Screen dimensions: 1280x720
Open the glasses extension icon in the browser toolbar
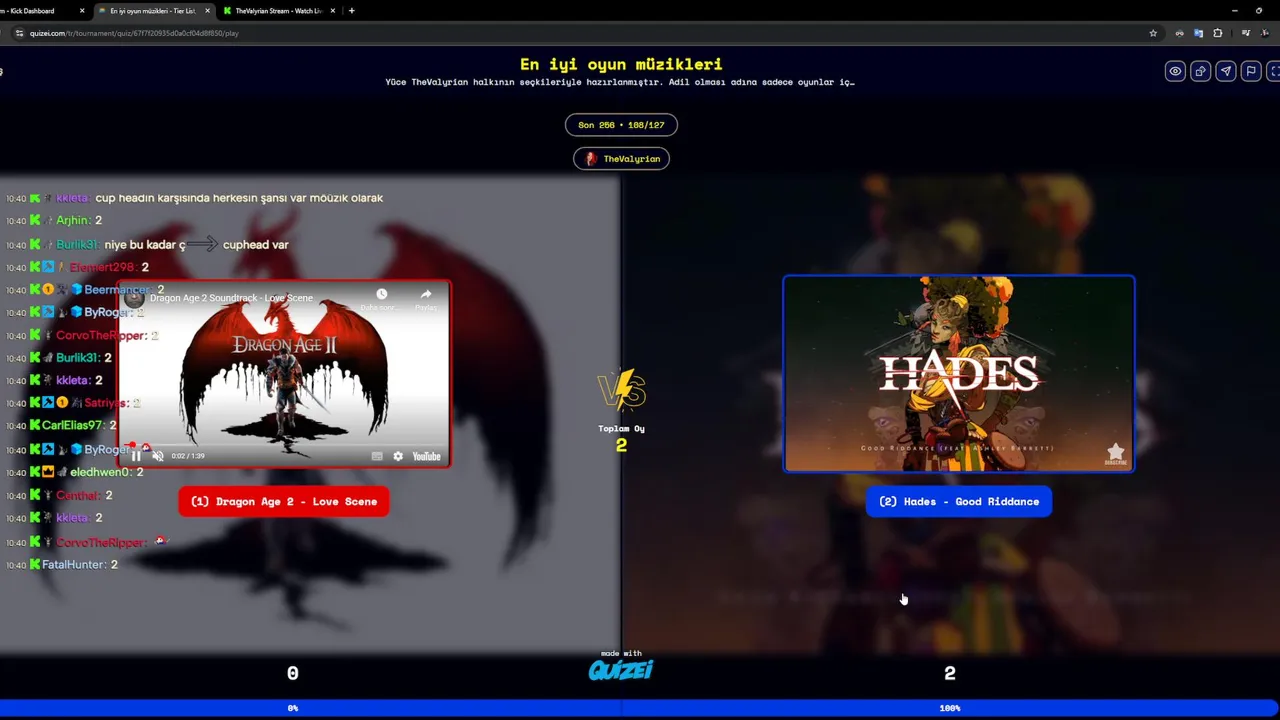pos(1179,33)
